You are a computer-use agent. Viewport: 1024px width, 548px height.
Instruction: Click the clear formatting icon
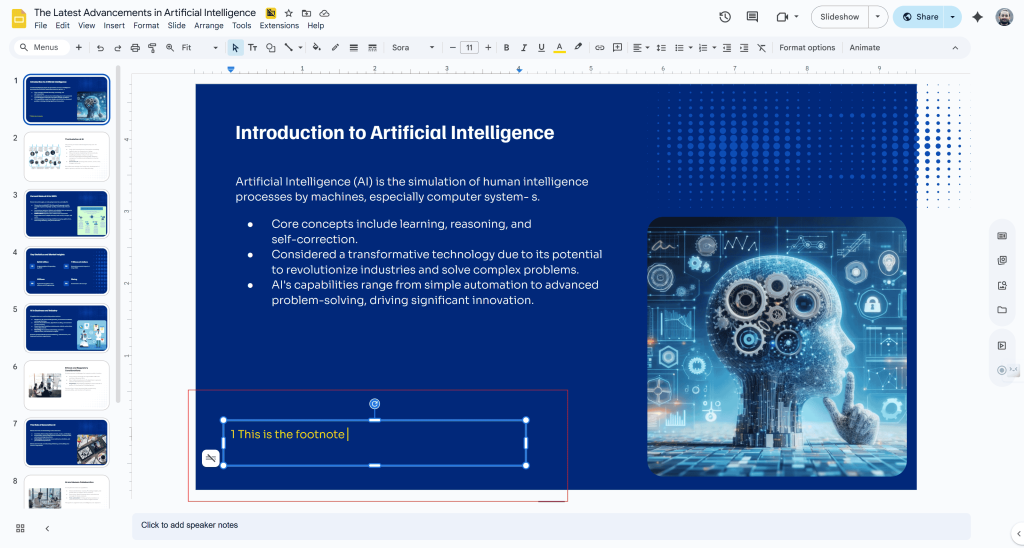tap(761, 47)
